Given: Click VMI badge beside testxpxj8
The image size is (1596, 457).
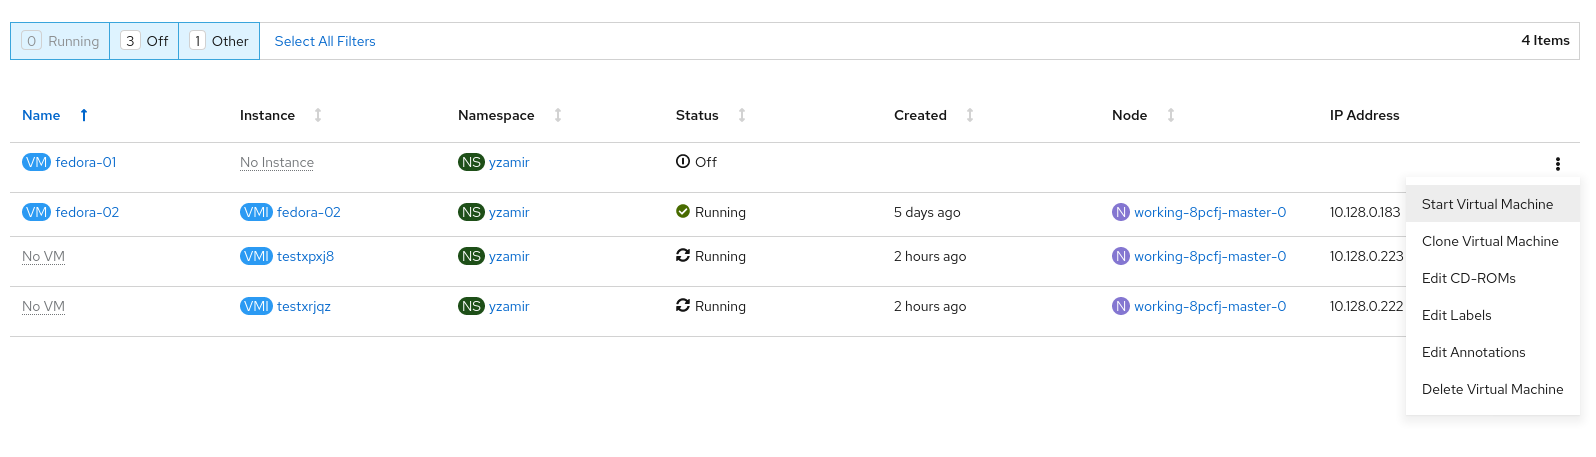Looking at the screenshot, I should point(256,256).
